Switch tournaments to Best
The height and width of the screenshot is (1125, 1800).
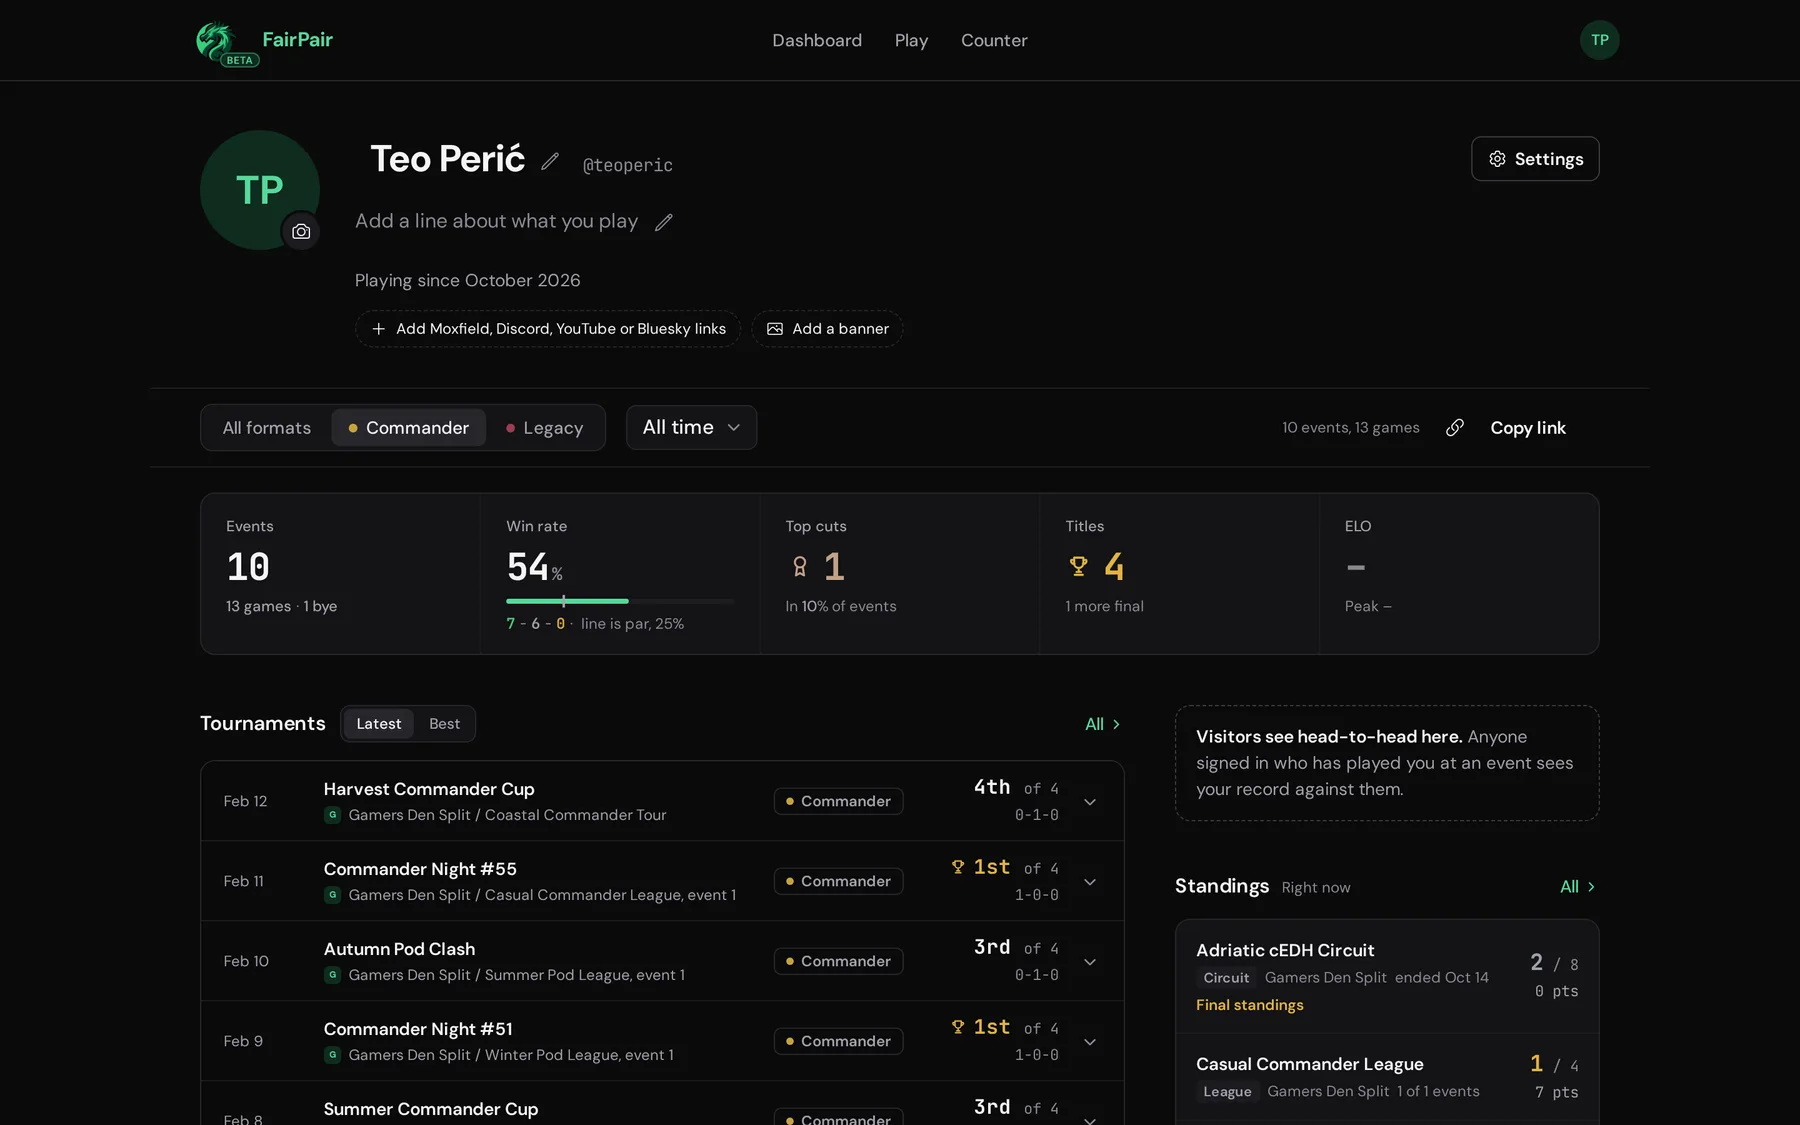point(444,724)
